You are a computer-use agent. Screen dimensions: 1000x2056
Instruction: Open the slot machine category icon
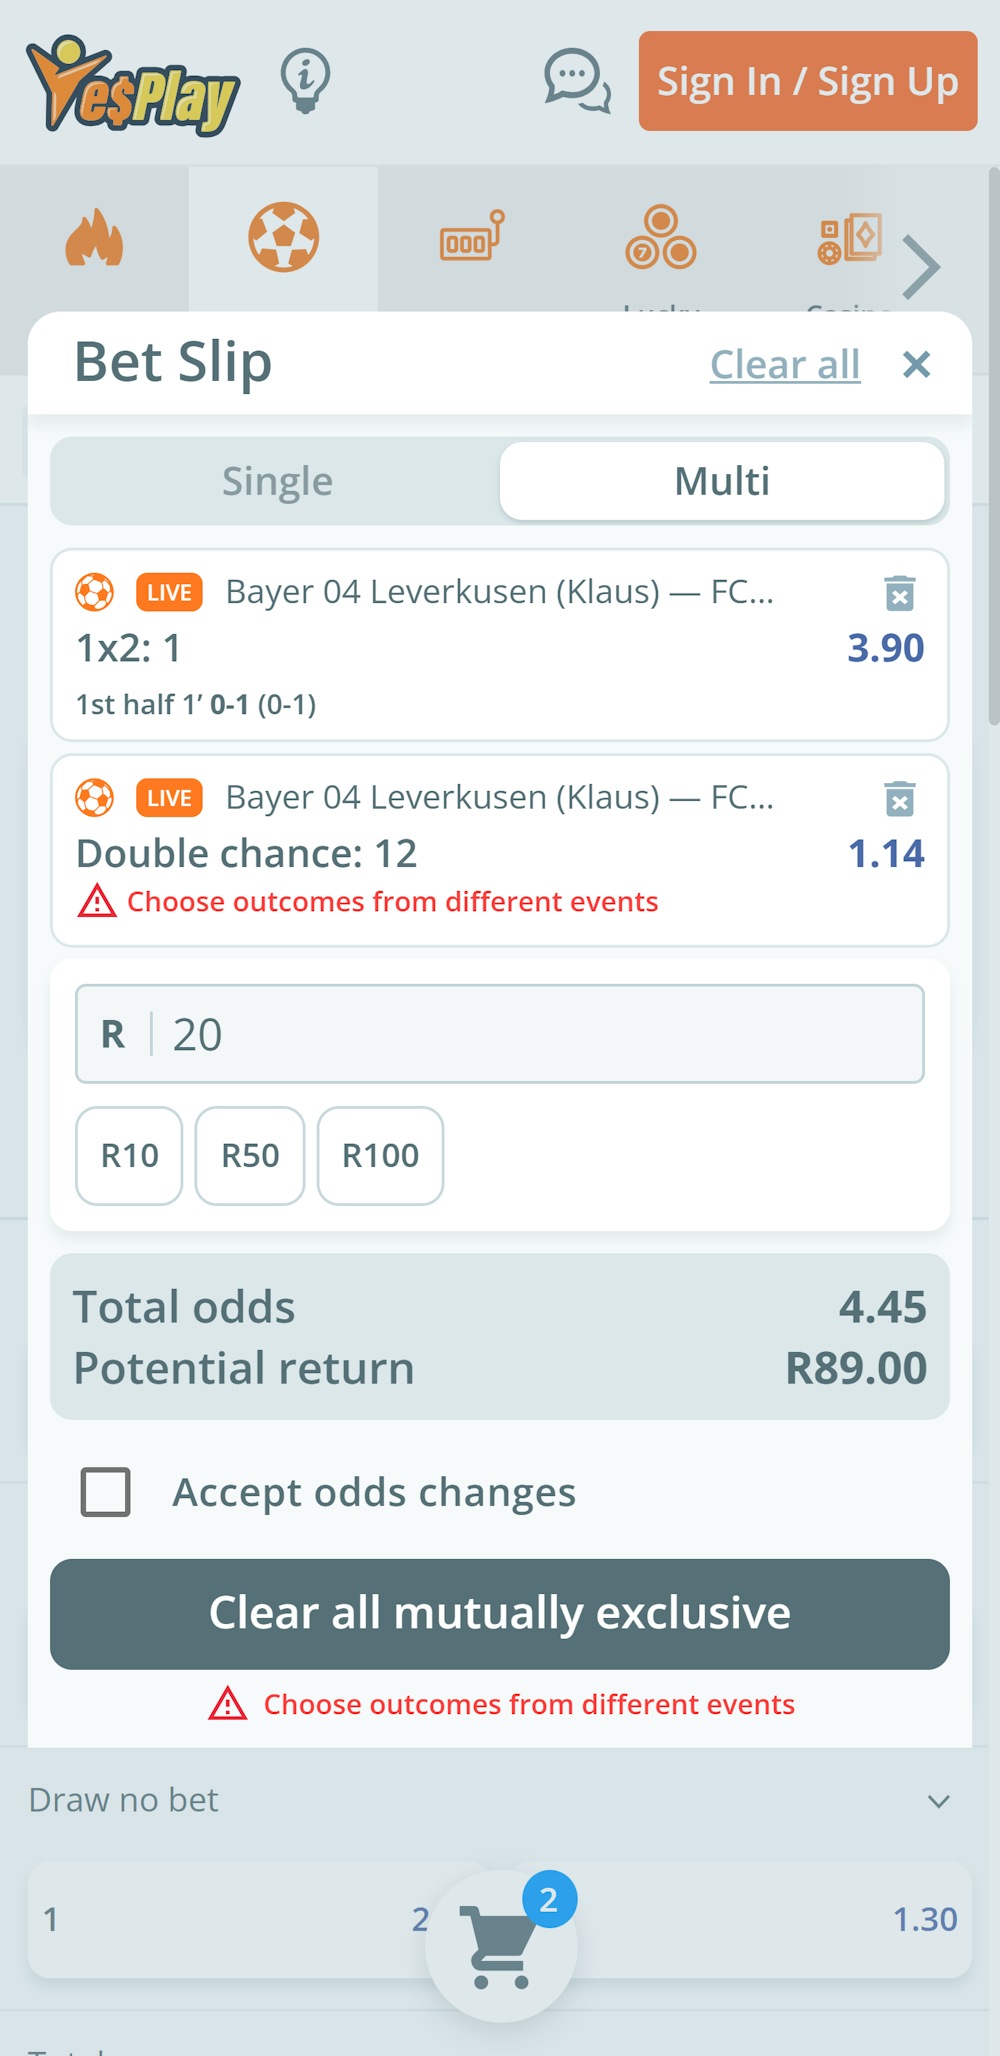[x=471, y=238]
